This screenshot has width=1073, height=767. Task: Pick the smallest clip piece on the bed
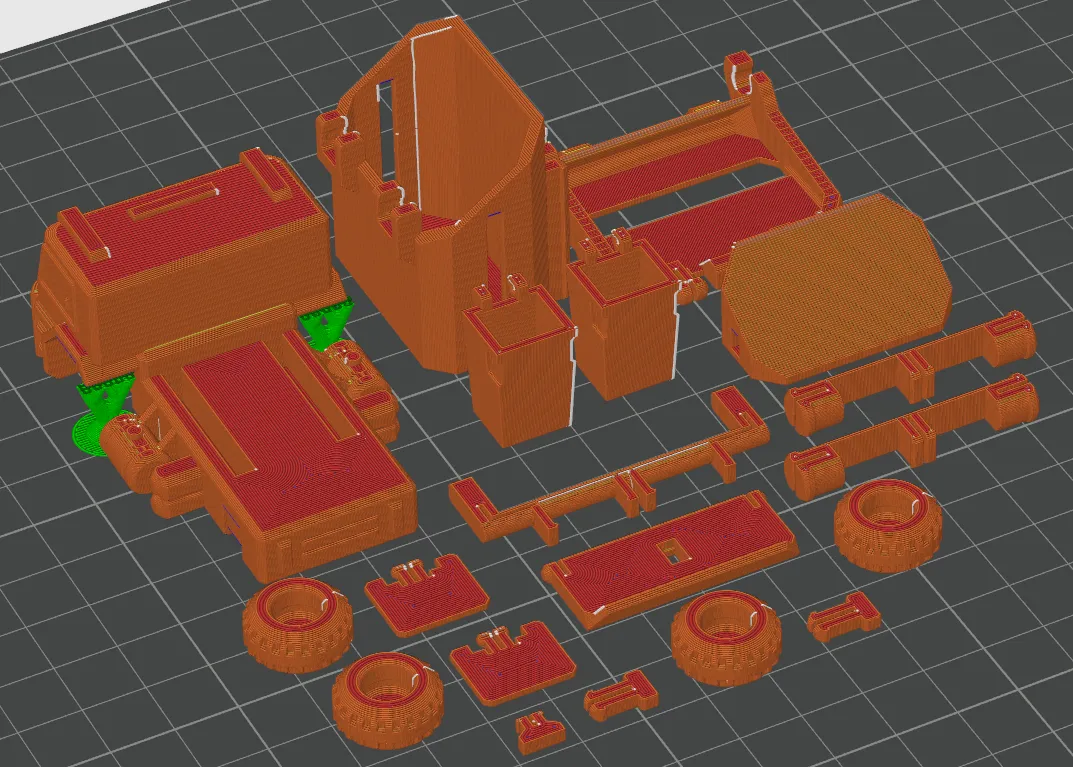click(x=540, y=732)
